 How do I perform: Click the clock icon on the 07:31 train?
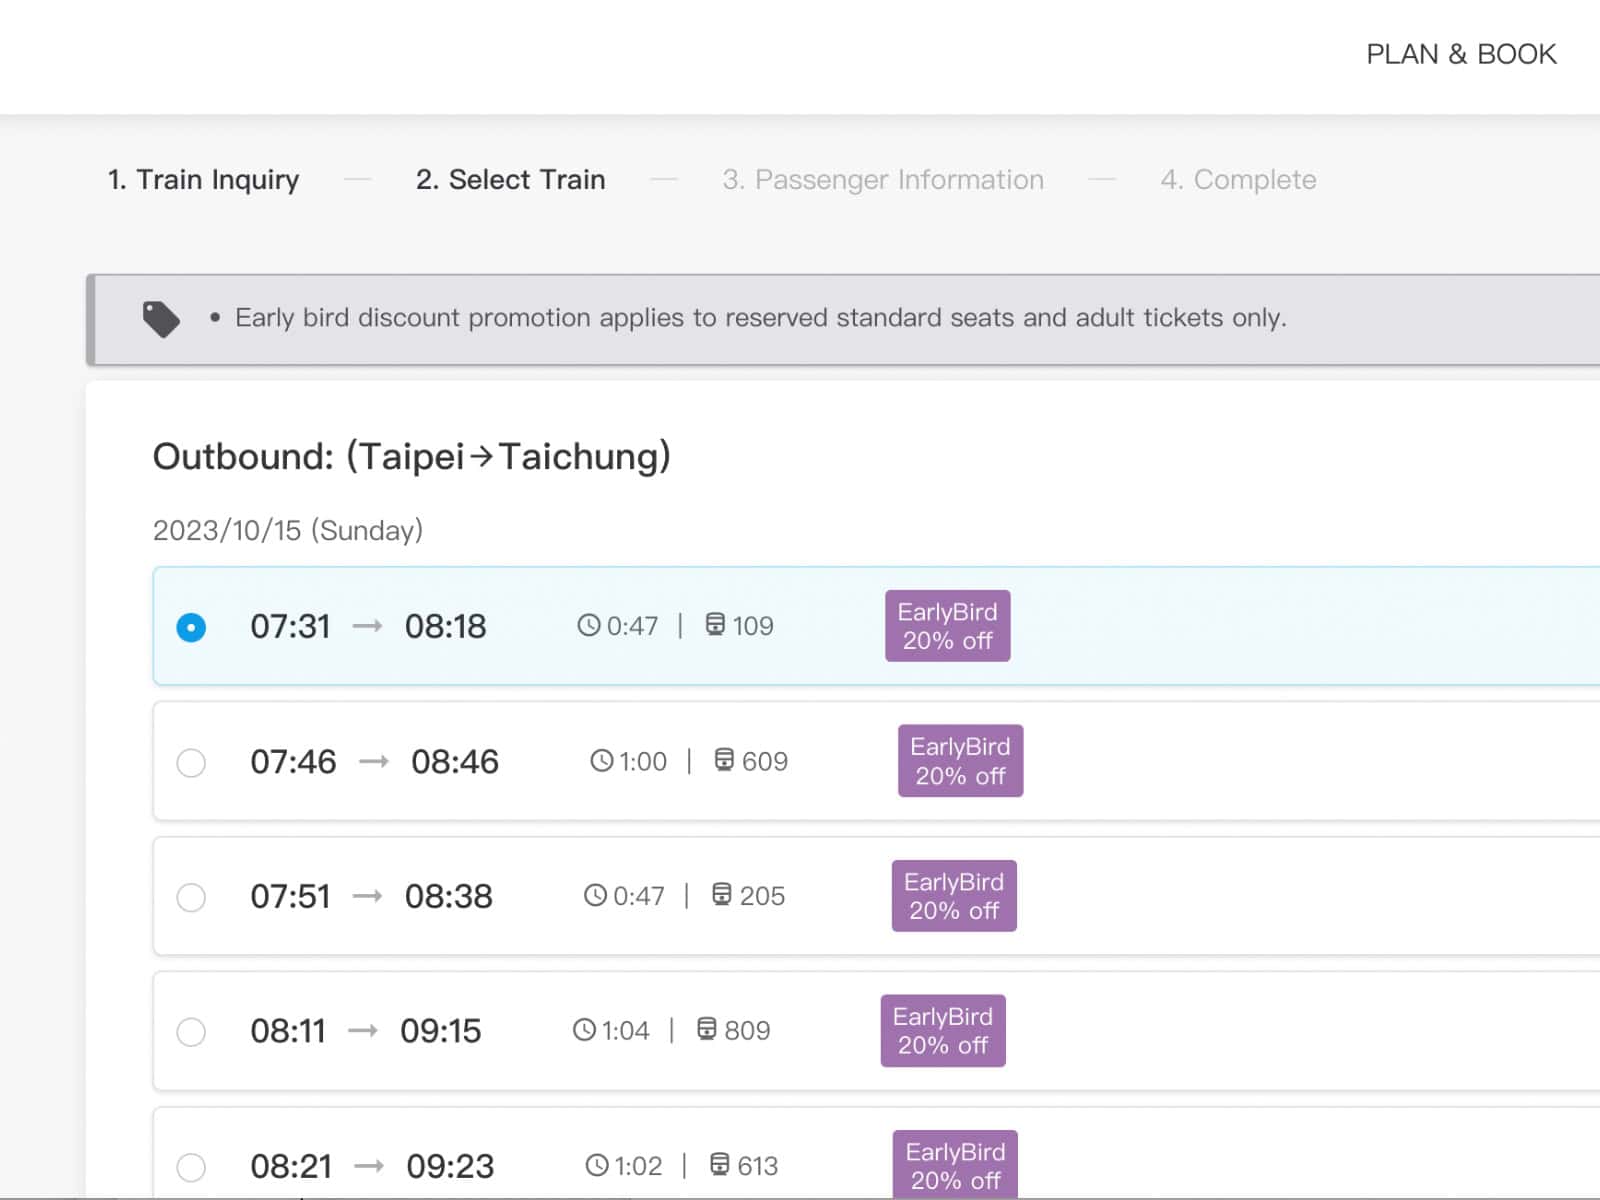[x=589, y=626]
